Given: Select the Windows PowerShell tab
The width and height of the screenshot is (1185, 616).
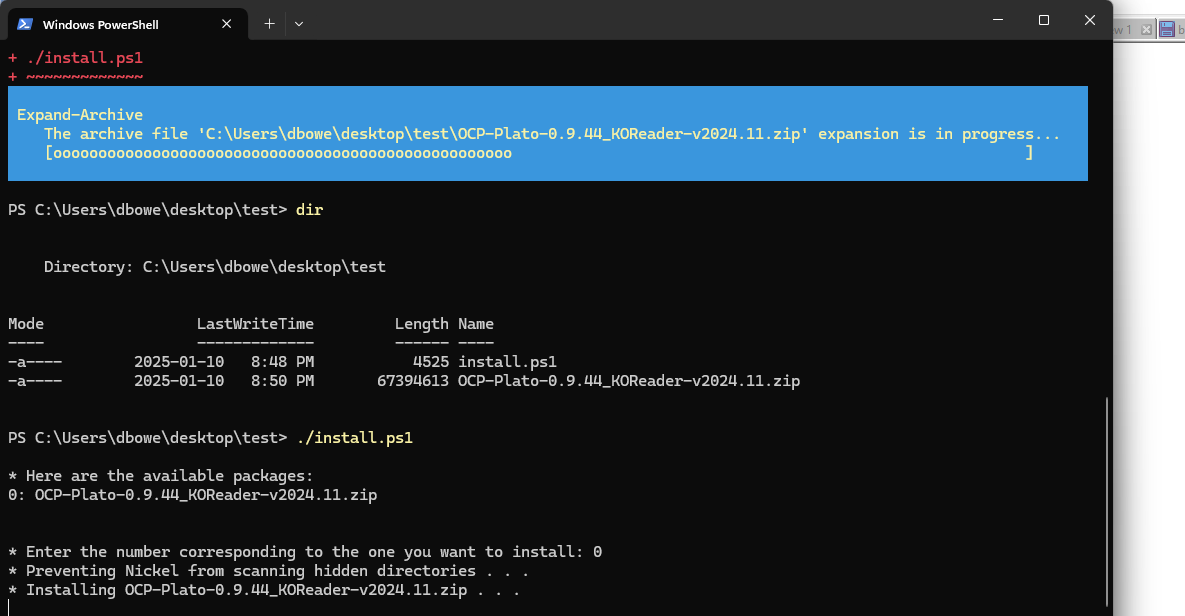Looking at the screenshot, I should [127, 24].
